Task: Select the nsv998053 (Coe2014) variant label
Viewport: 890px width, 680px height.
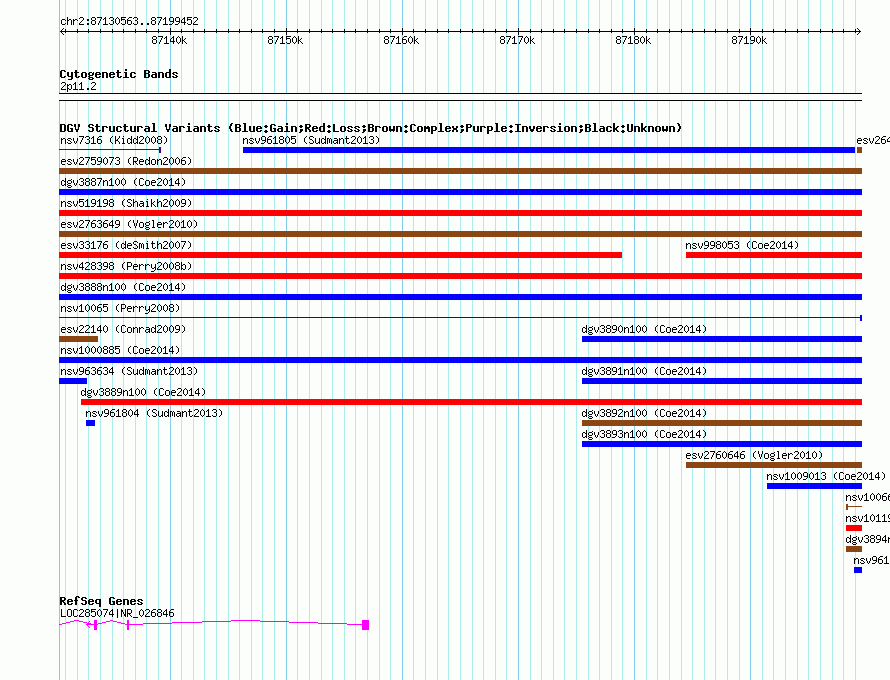Action: [742, 245]
